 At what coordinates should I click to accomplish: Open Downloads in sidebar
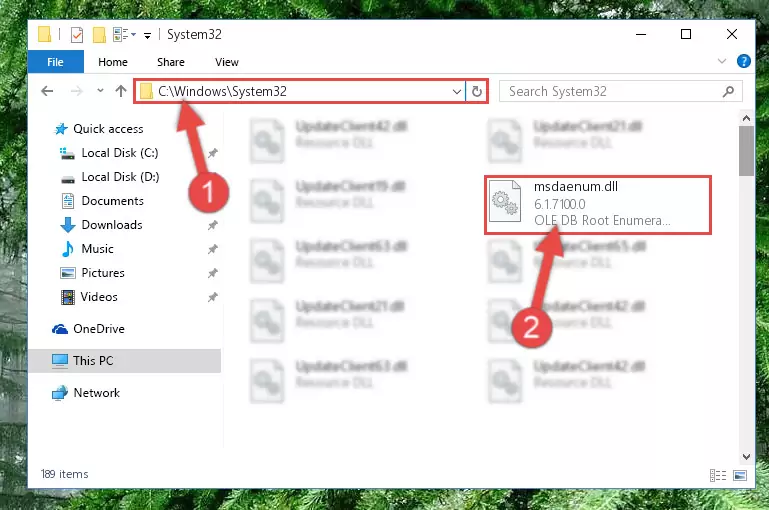click(x=112, y=225)
